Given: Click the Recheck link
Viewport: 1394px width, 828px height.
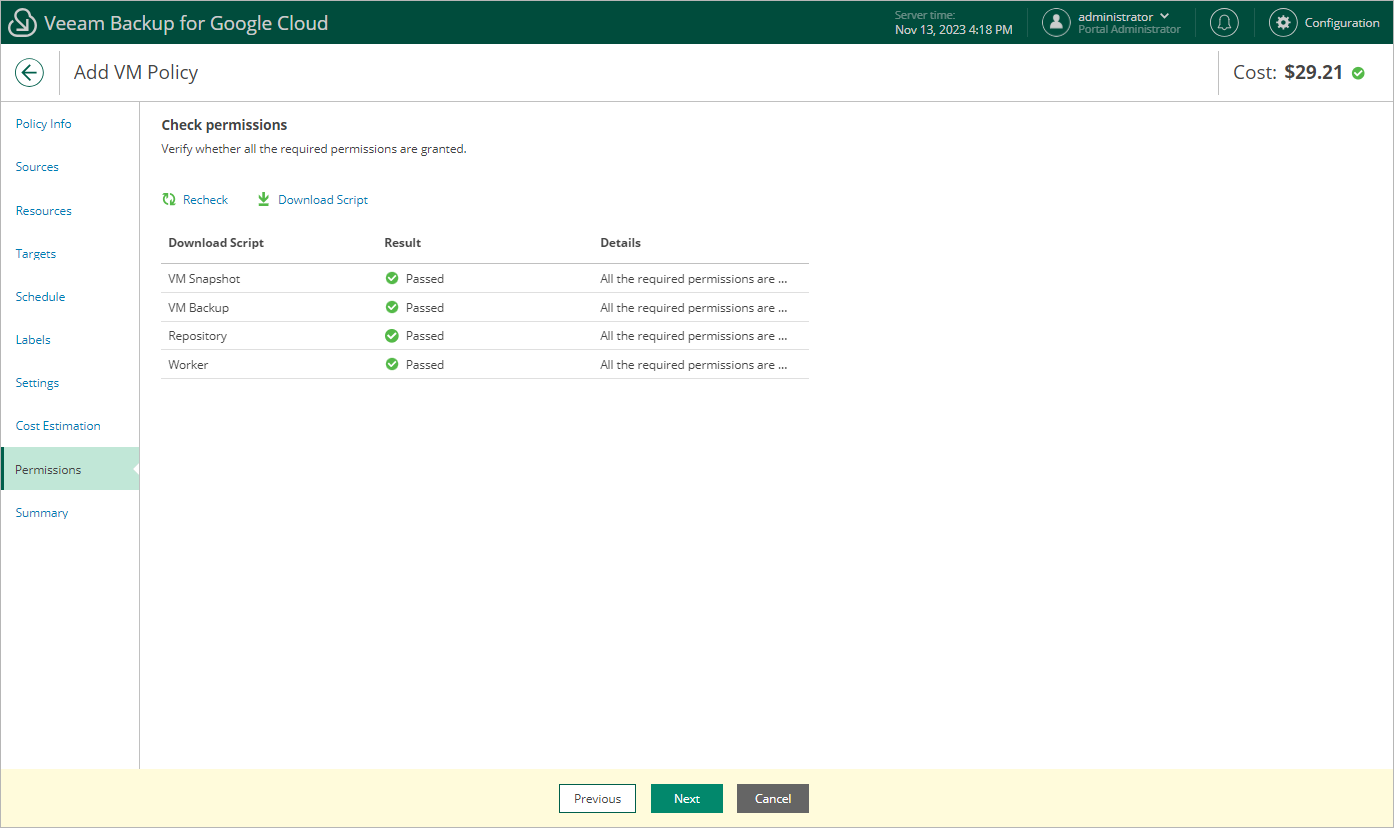Looking at the screenshot, I should (x=205, y=200).
